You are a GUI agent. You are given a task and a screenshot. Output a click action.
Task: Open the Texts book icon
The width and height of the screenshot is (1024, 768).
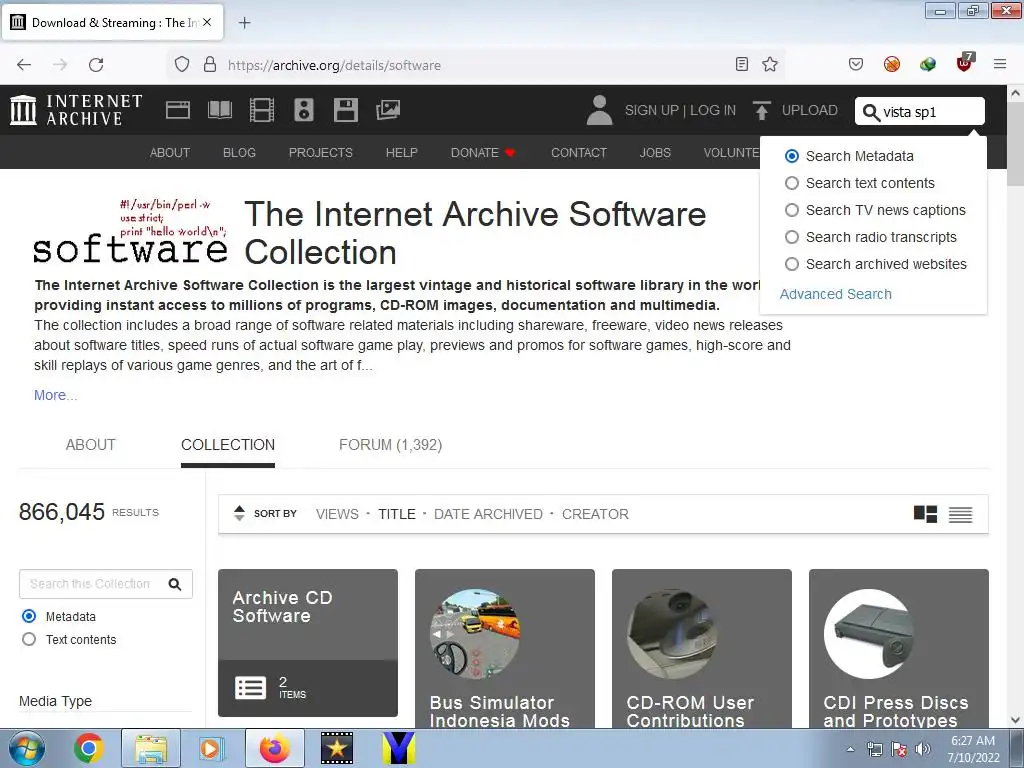219,110
